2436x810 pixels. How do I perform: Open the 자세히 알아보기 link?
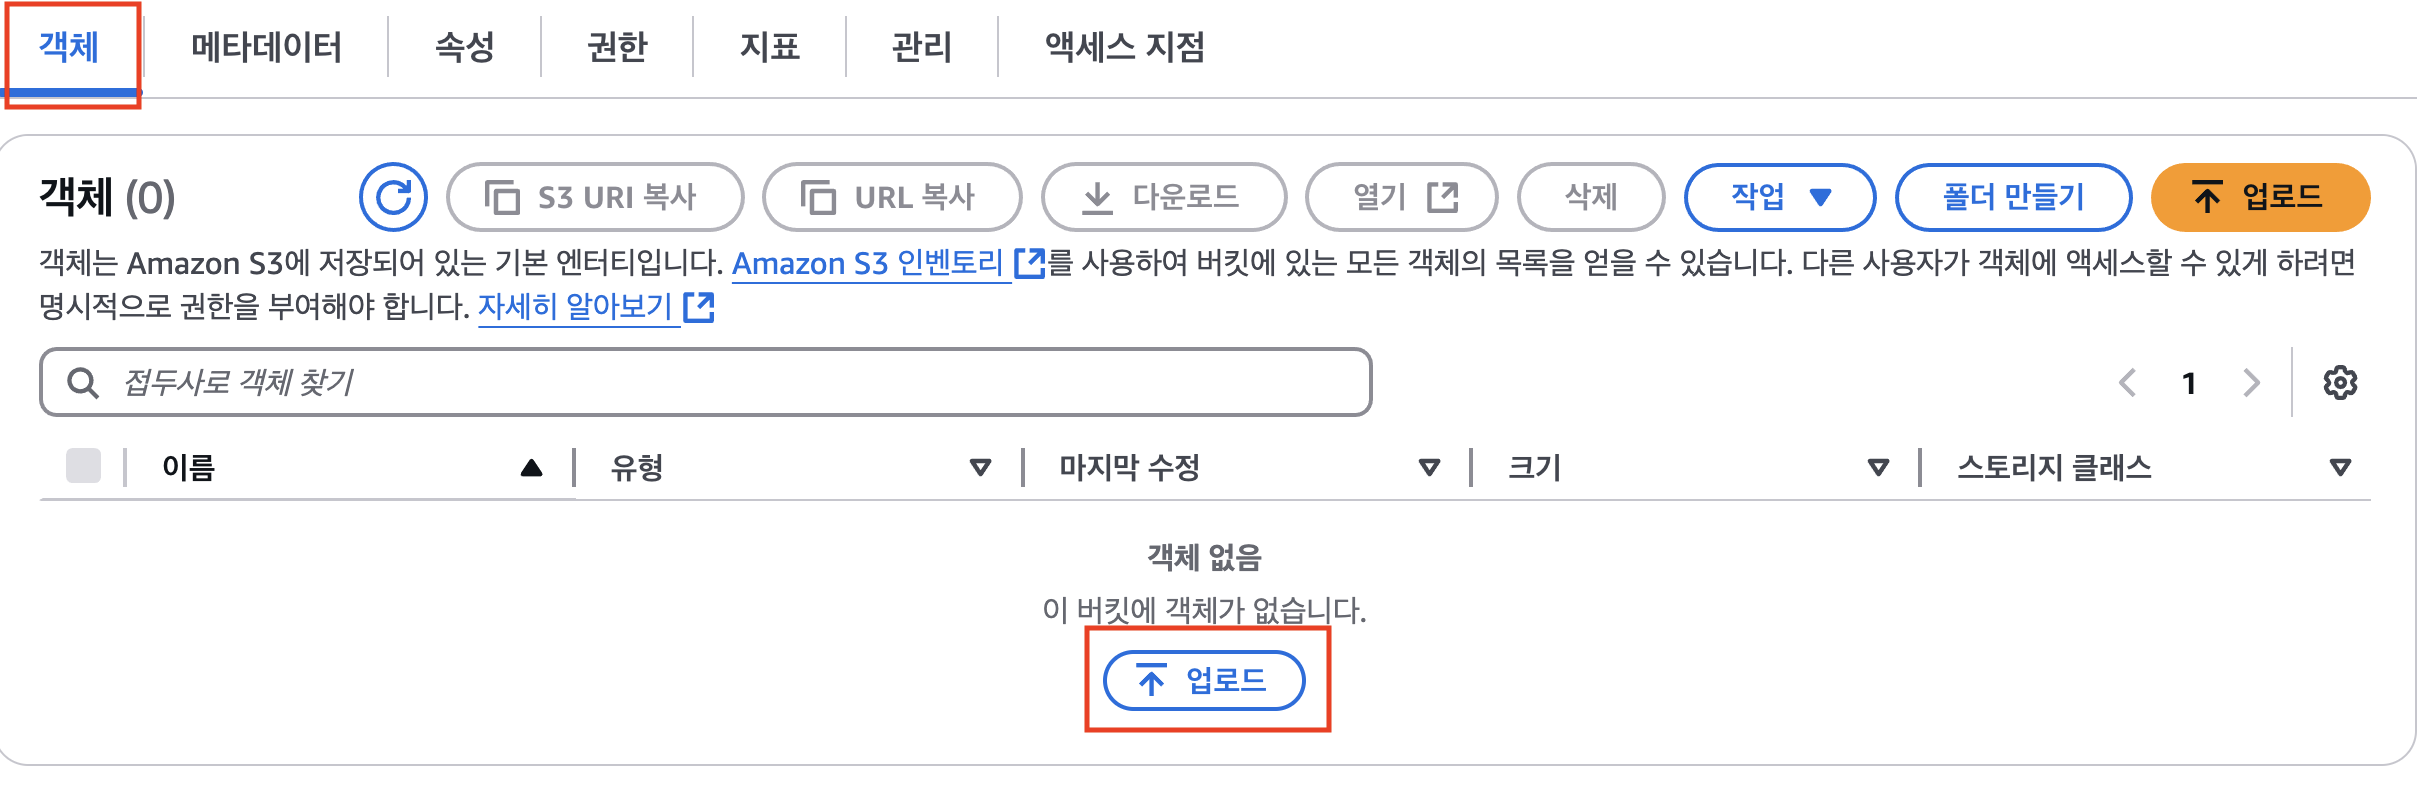[x=575, y=306]
